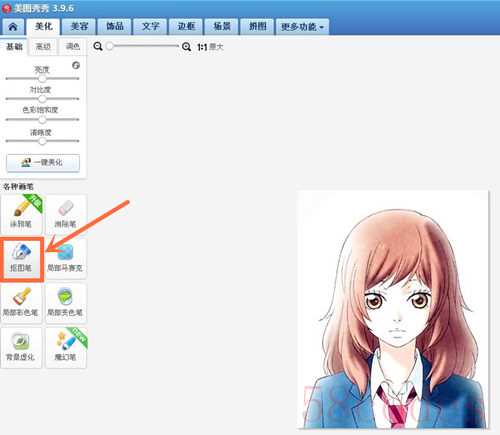Select the 消除笔 eraser pen tool
500x435 pixels.
66,214
